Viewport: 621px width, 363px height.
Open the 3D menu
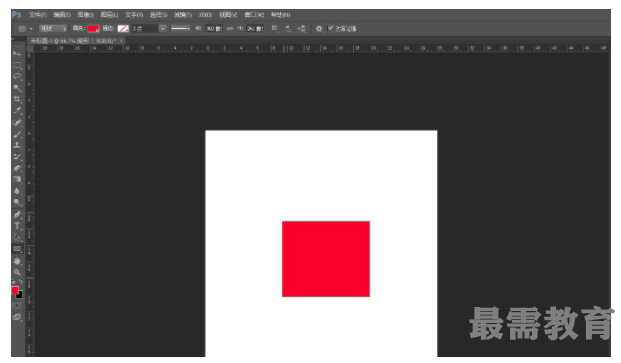point(205,15)
